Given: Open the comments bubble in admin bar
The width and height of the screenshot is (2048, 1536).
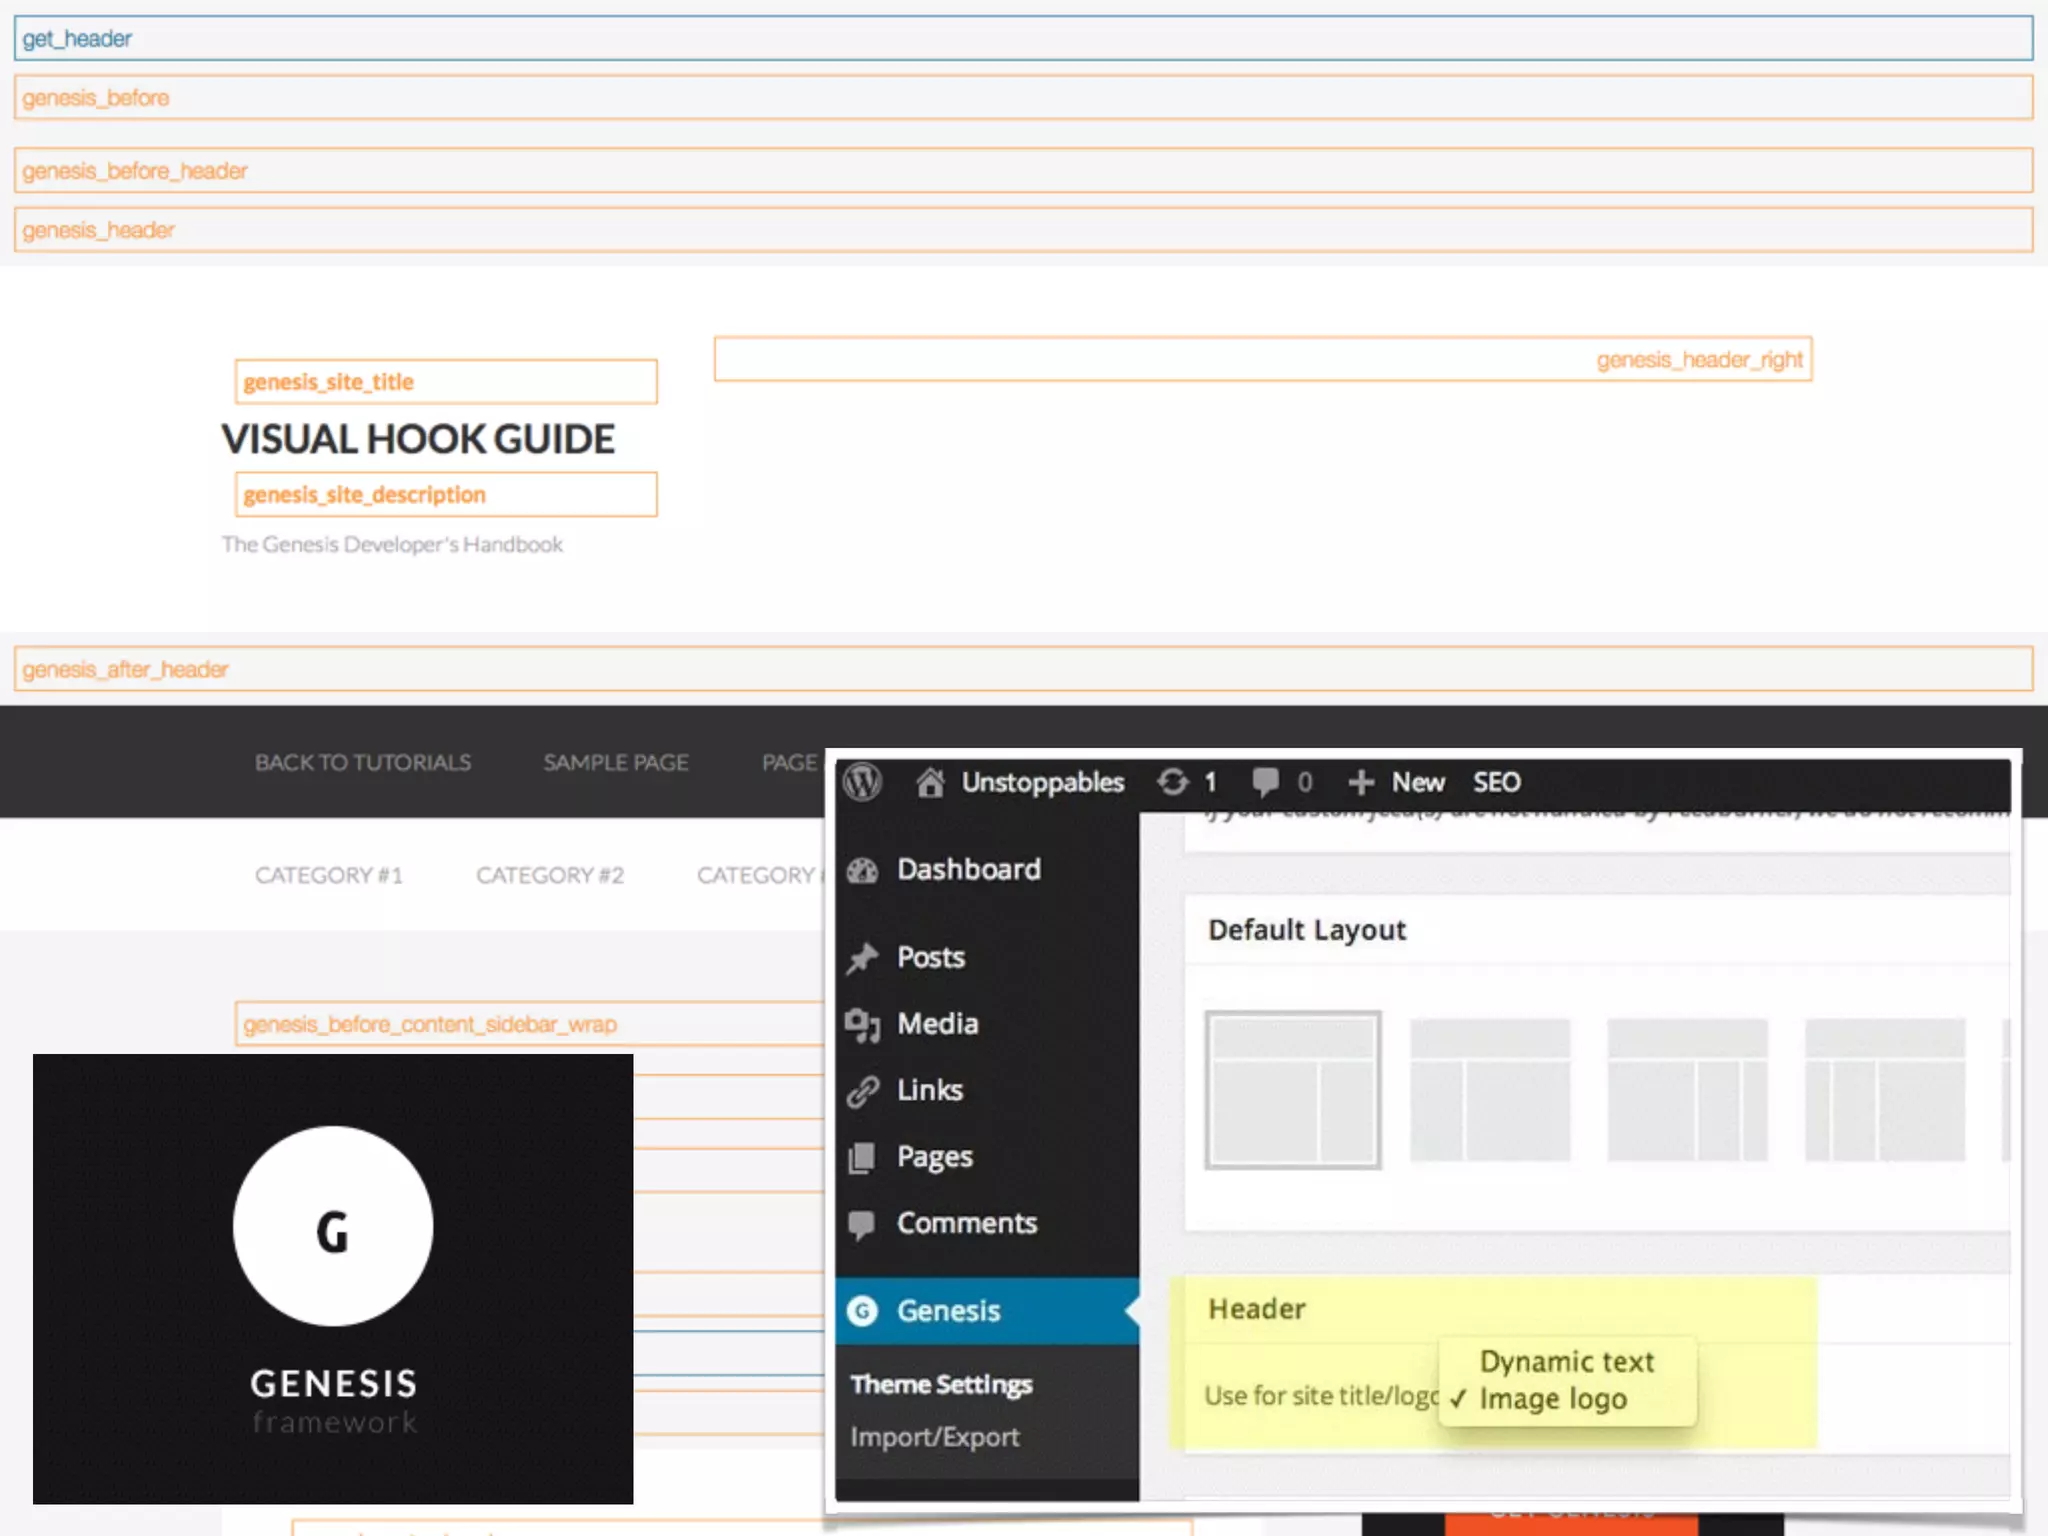Looking at the screenshot, I should pyautogui.click(x=1265, y=782).
